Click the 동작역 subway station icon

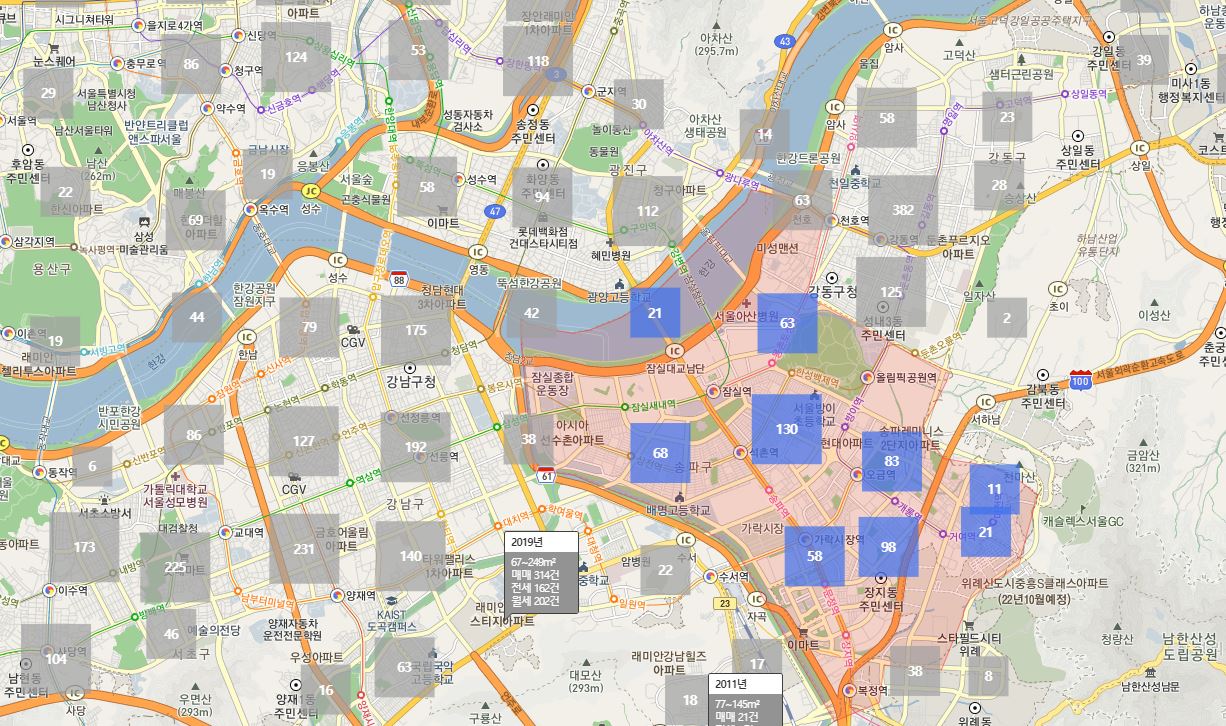(41, 472)
